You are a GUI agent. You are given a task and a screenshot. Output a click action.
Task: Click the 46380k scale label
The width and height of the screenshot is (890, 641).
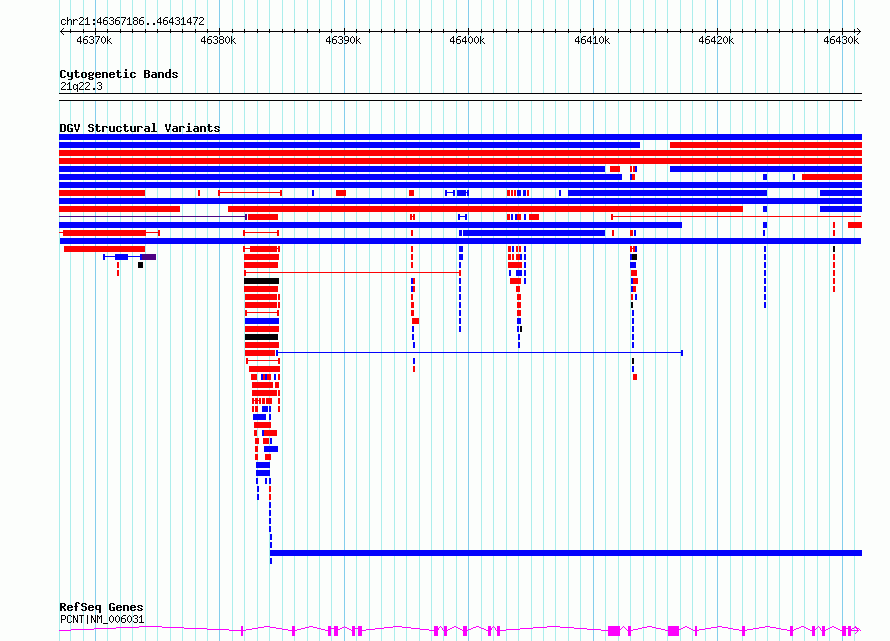pos(218,40)
